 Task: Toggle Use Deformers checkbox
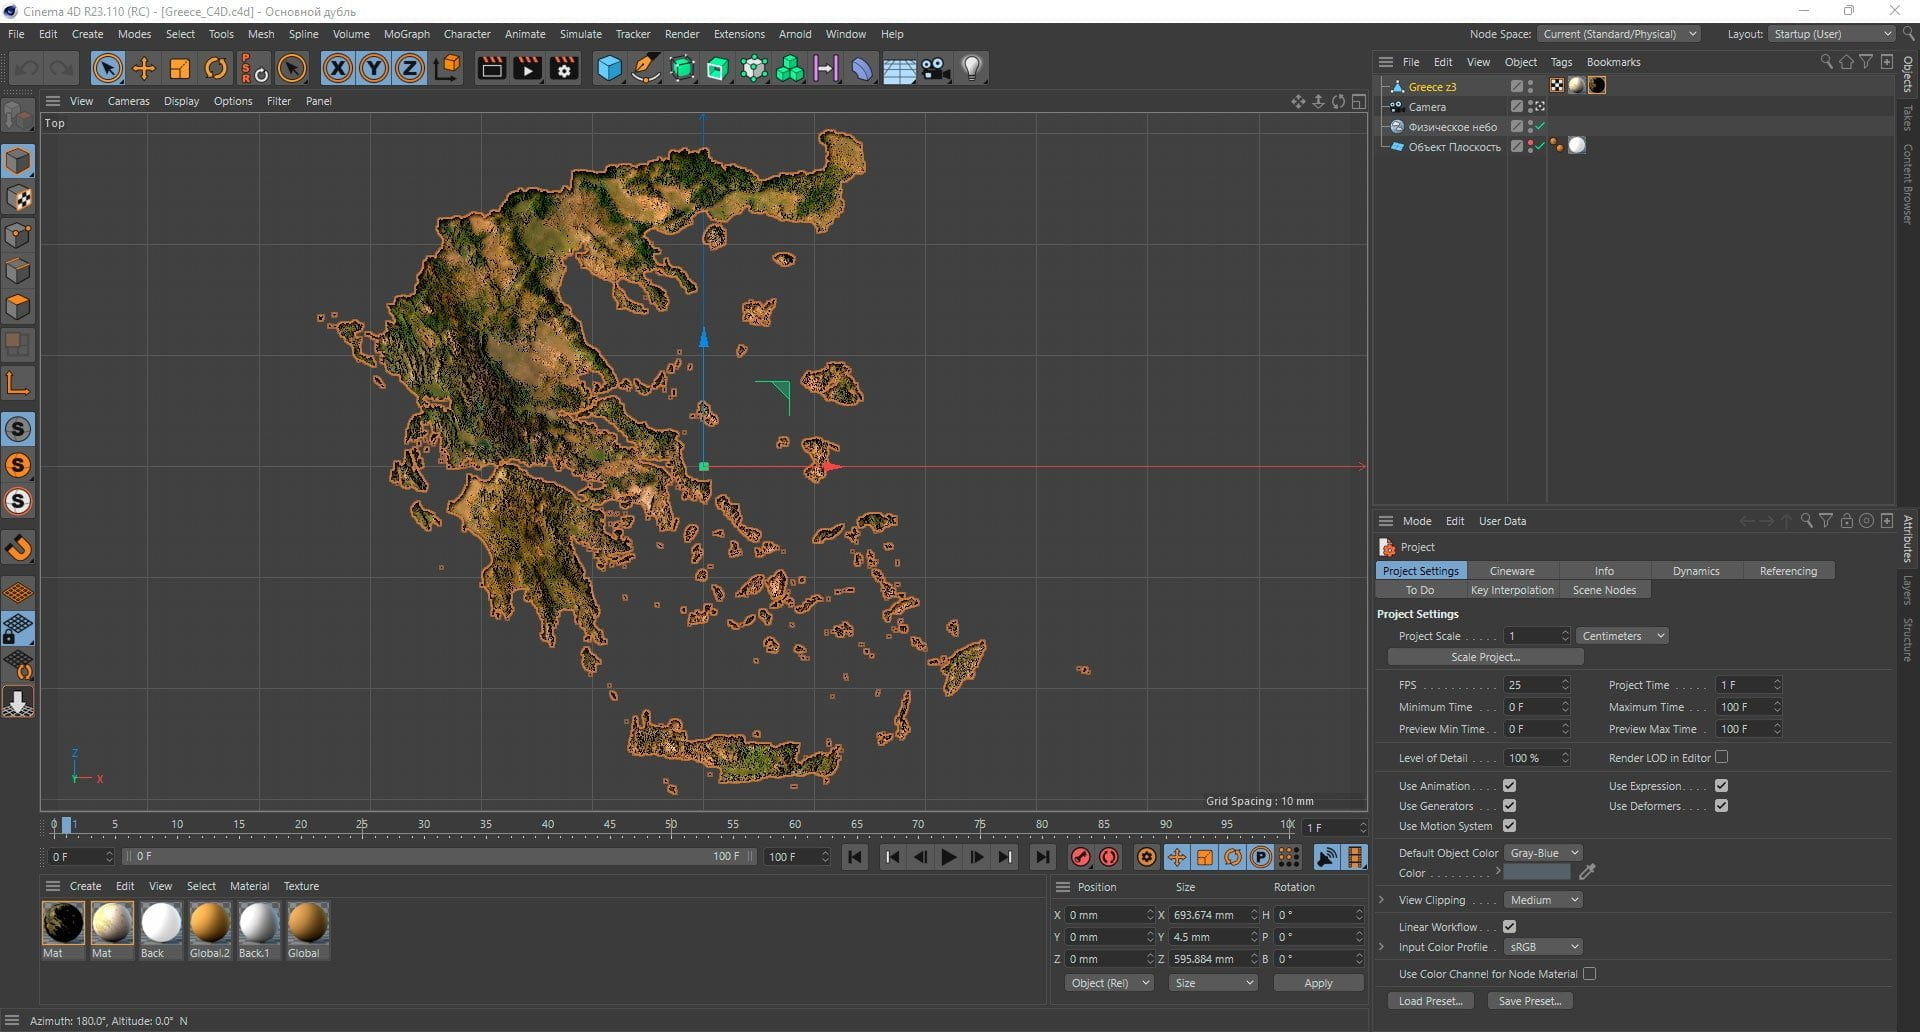tap(1721, 806)
